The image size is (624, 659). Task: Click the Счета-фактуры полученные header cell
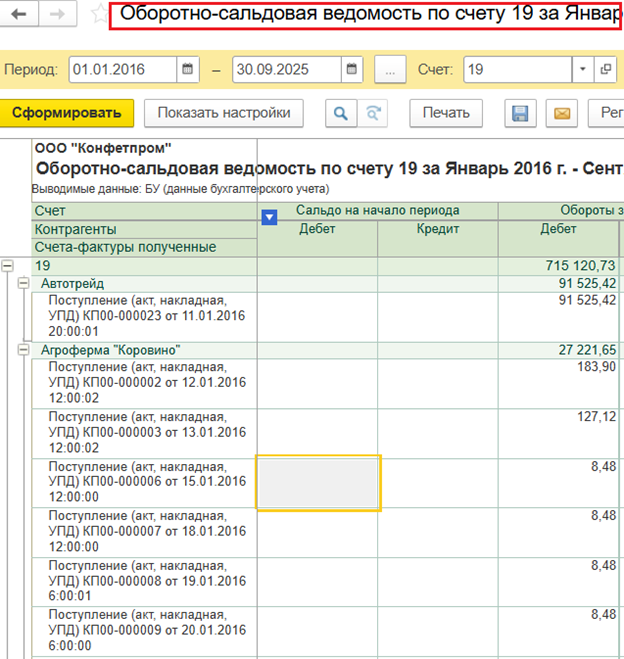[x=144, y=248]
